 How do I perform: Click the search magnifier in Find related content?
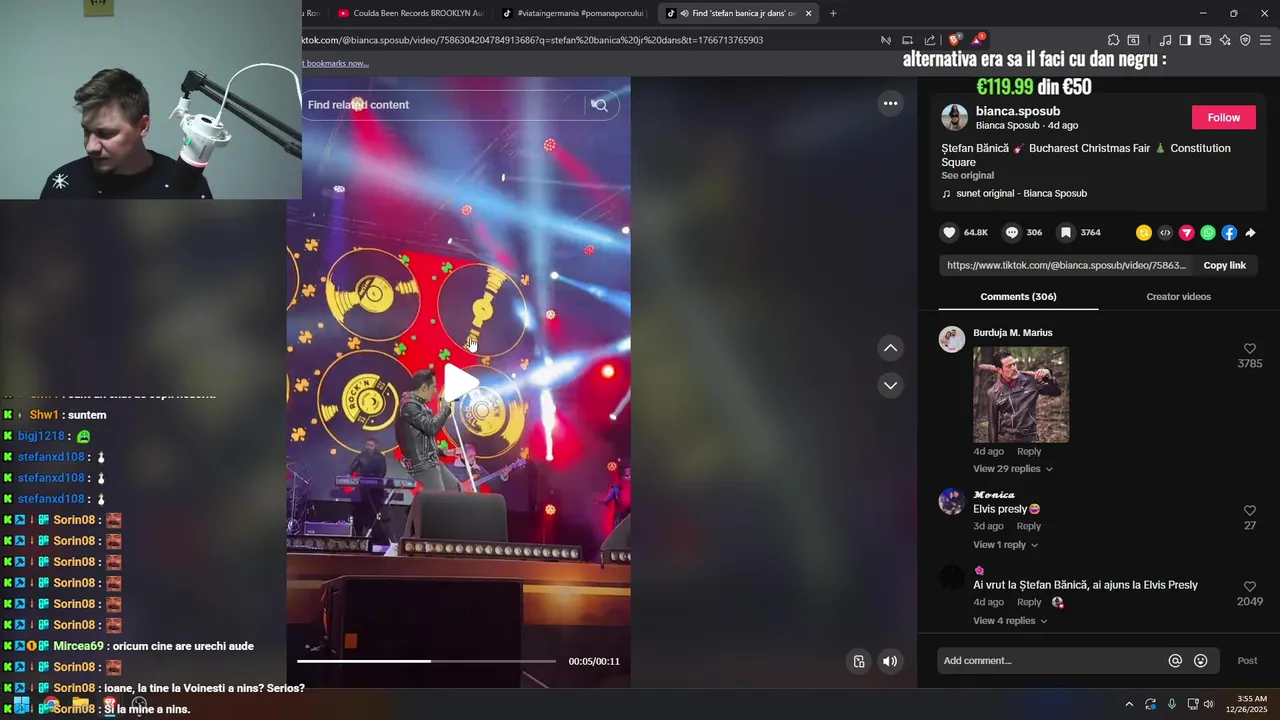pos(600,105)
